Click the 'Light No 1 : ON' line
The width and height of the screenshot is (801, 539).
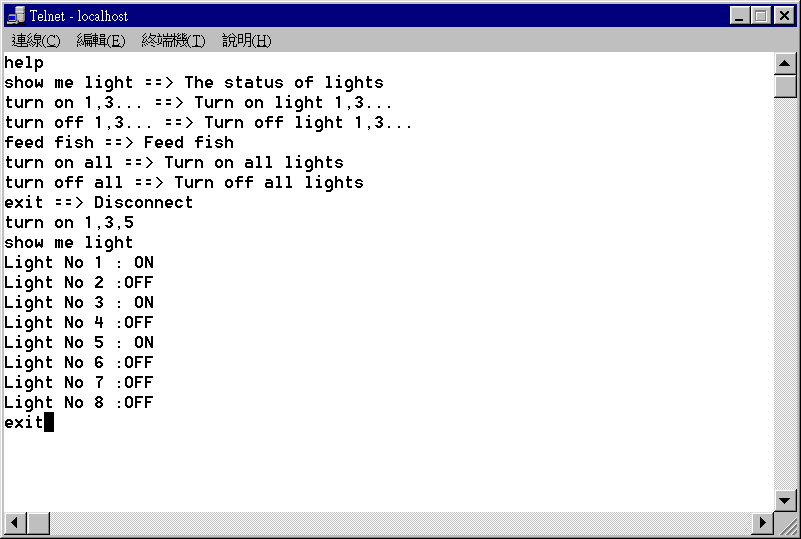point(79,263)
